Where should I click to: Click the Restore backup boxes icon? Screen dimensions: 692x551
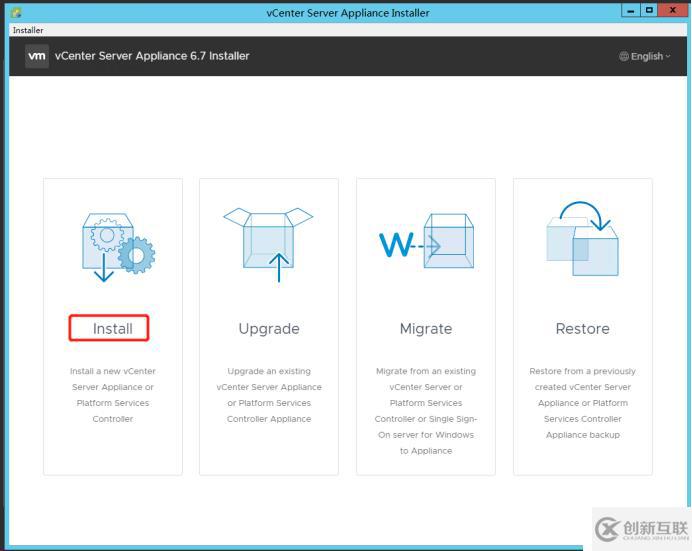click(x=583, y=239)
